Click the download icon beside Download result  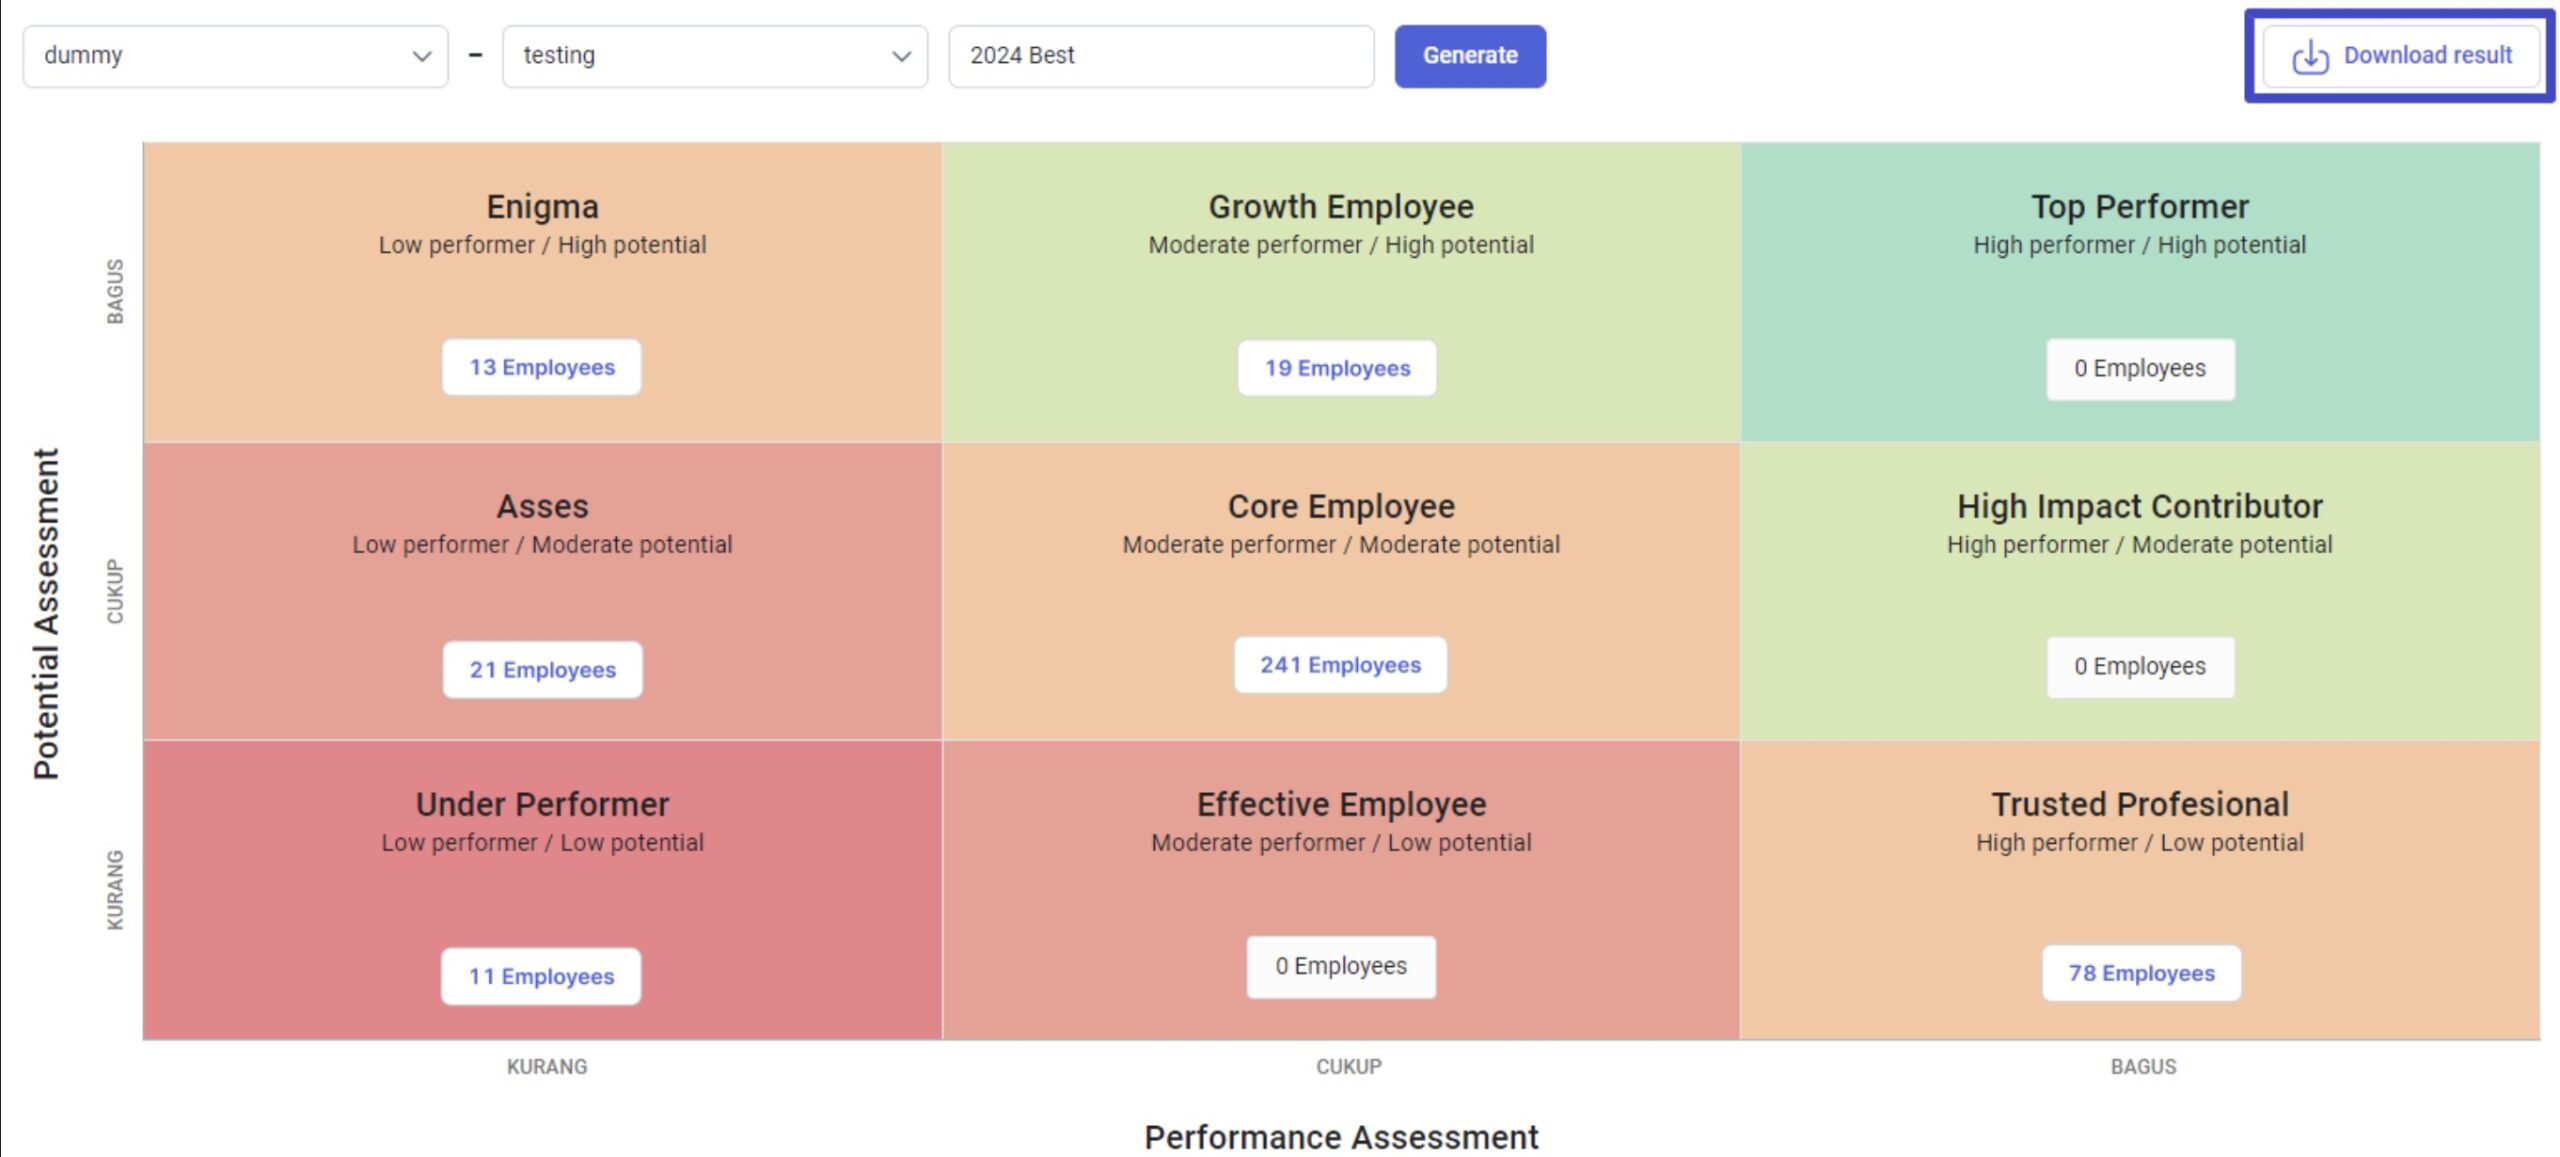pos(2309,57)
